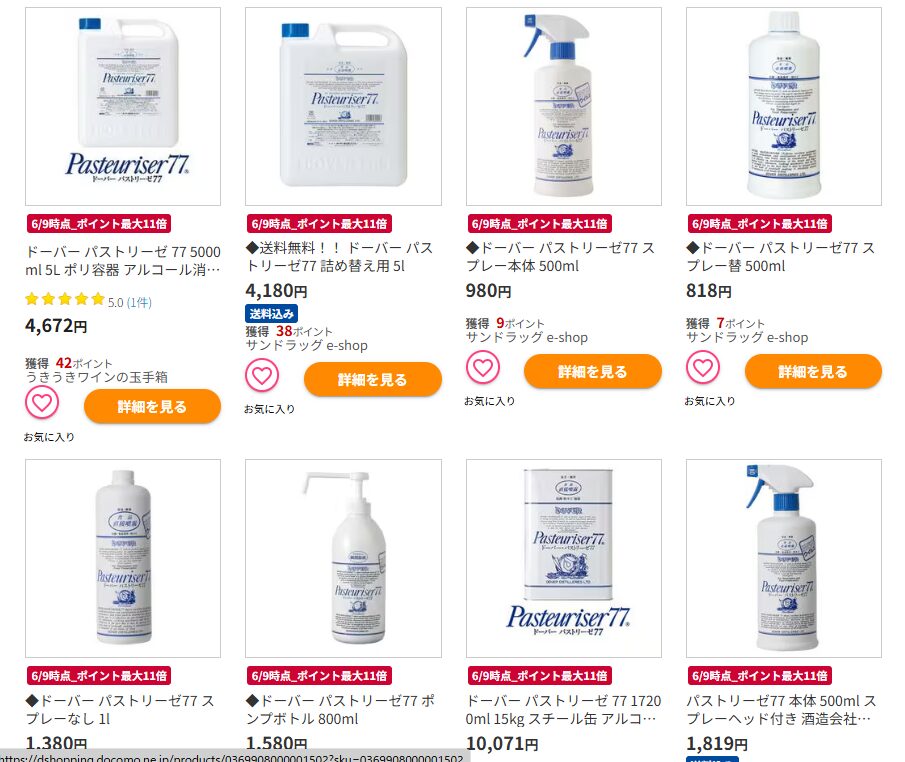
Task: Open the スプレー本体 500ml product image
Action: point(564,106)
